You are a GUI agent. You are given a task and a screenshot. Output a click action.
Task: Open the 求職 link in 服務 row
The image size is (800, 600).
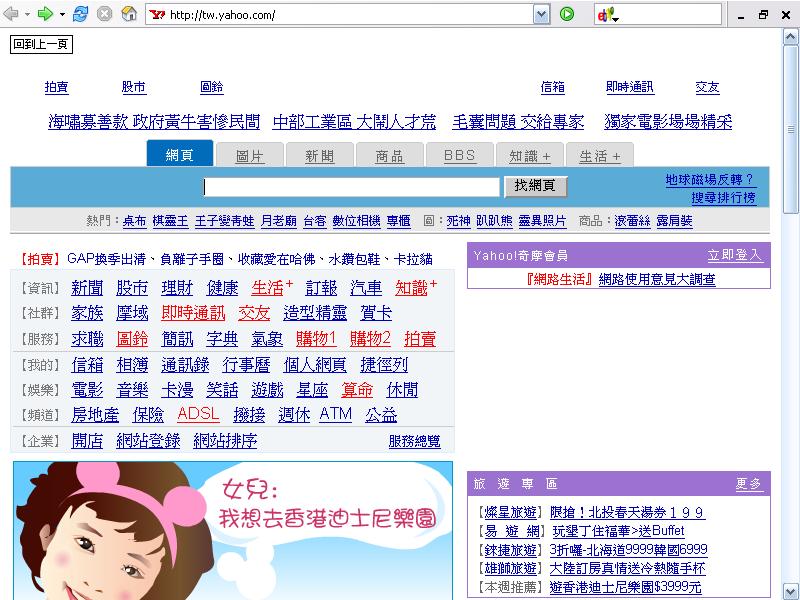coord(87,339)
